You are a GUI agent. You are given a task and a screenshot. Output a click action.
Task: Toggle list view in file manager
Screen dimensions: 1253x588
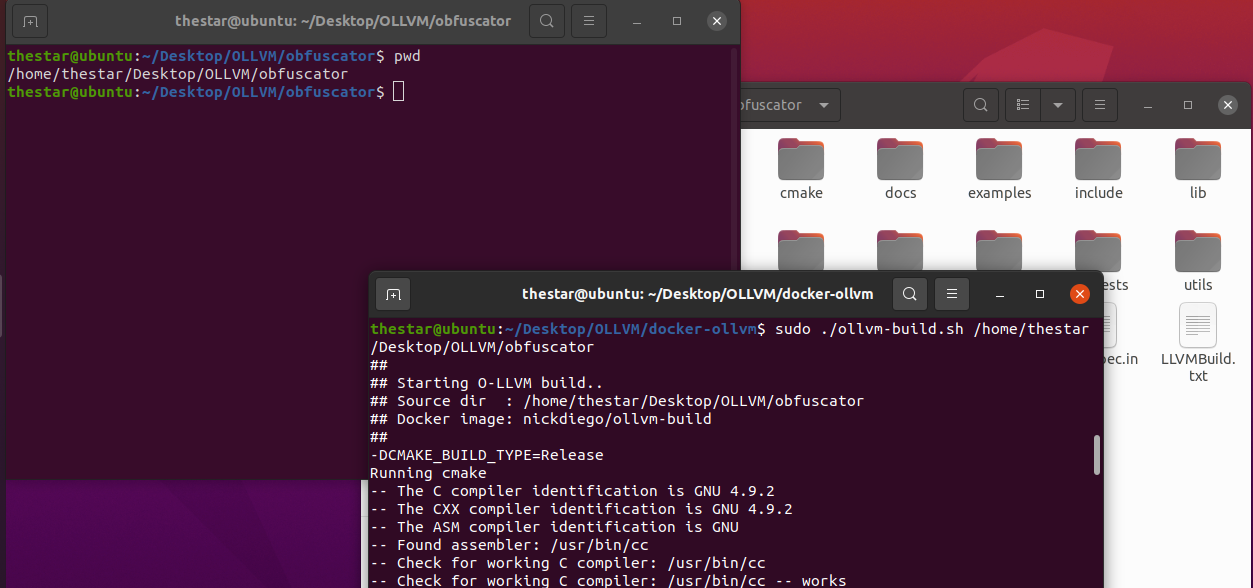[x=1023, y=105]
